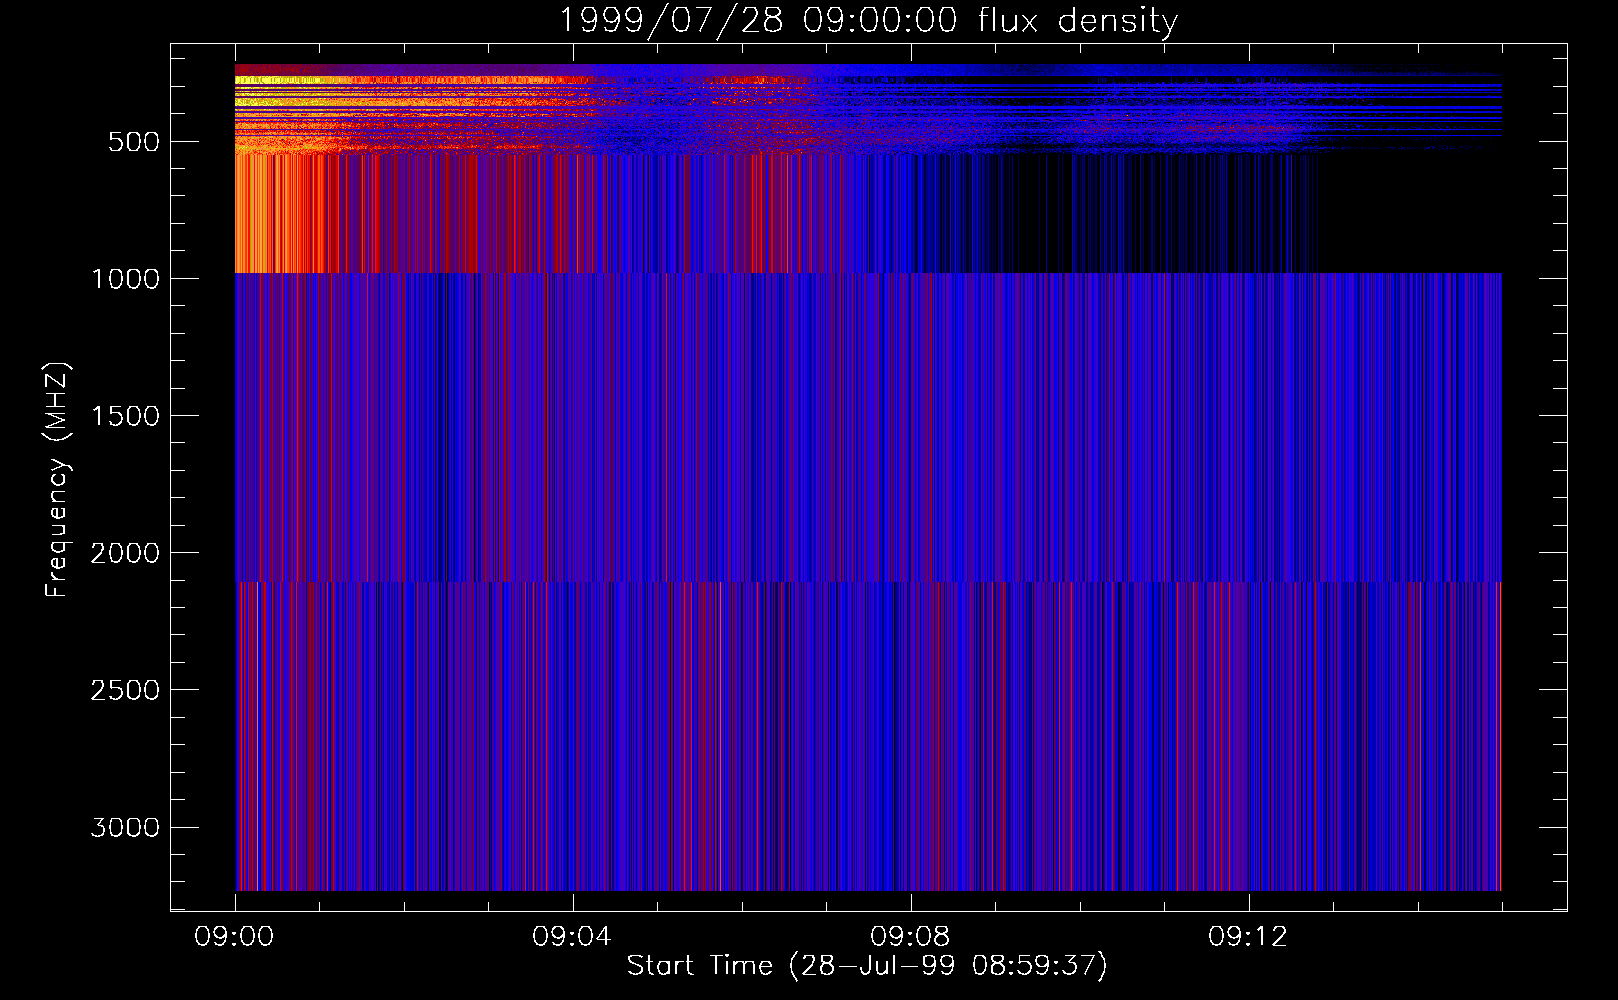Click the lower spectrogram band at 2500 MHz above 09:04
This screenshot has height=1000, width=1618.
[x=572, y=690]
